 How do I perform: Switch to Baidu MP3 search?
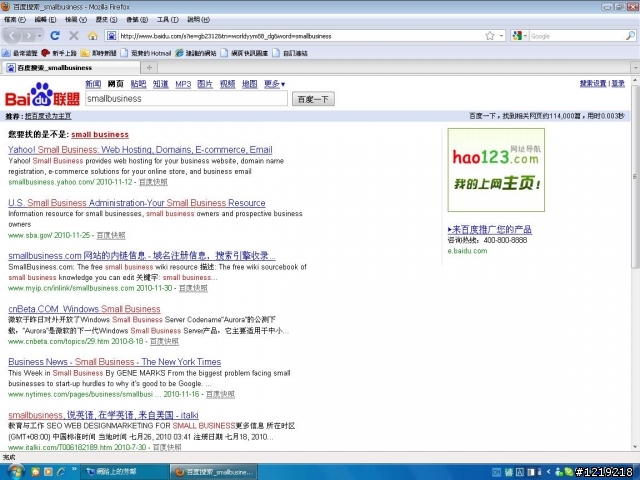coord(183,84)
